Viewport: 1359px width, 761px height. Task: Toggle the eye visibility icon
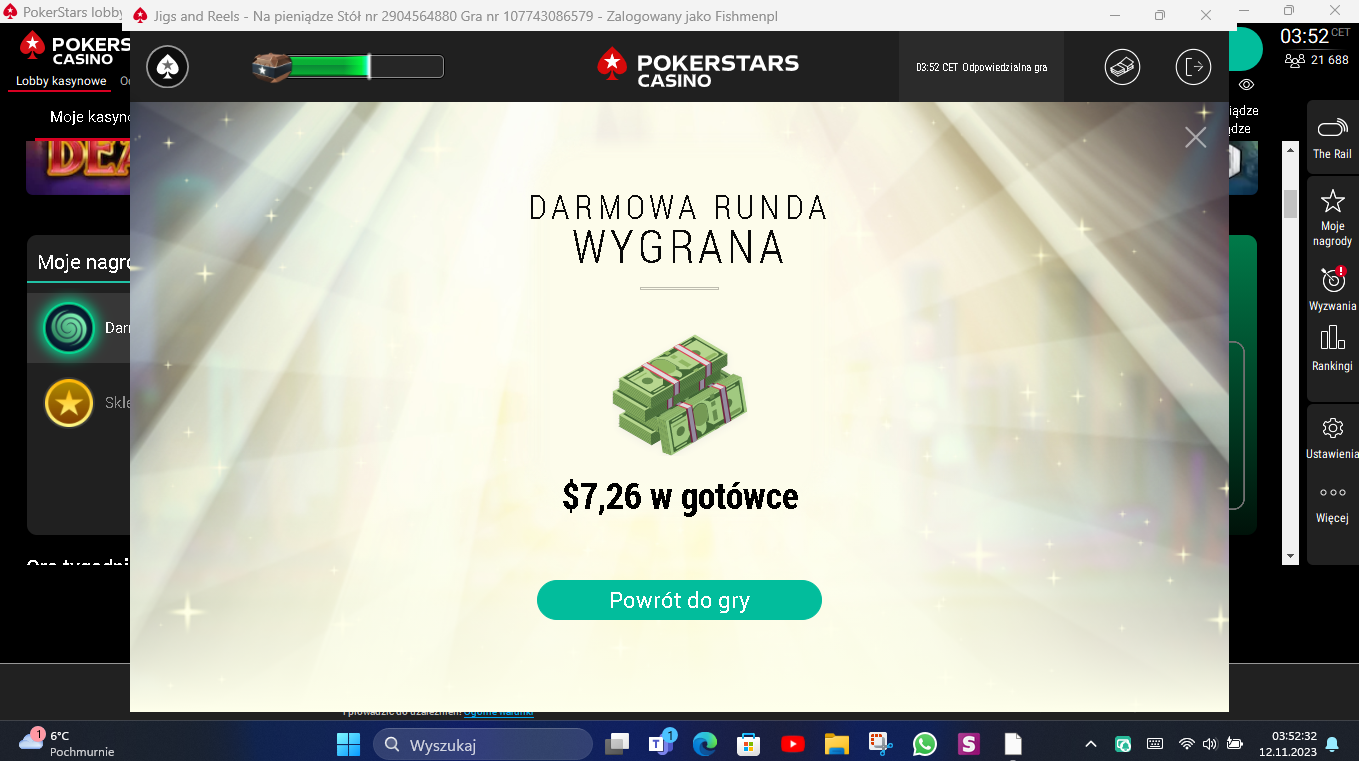(1246, 85)
